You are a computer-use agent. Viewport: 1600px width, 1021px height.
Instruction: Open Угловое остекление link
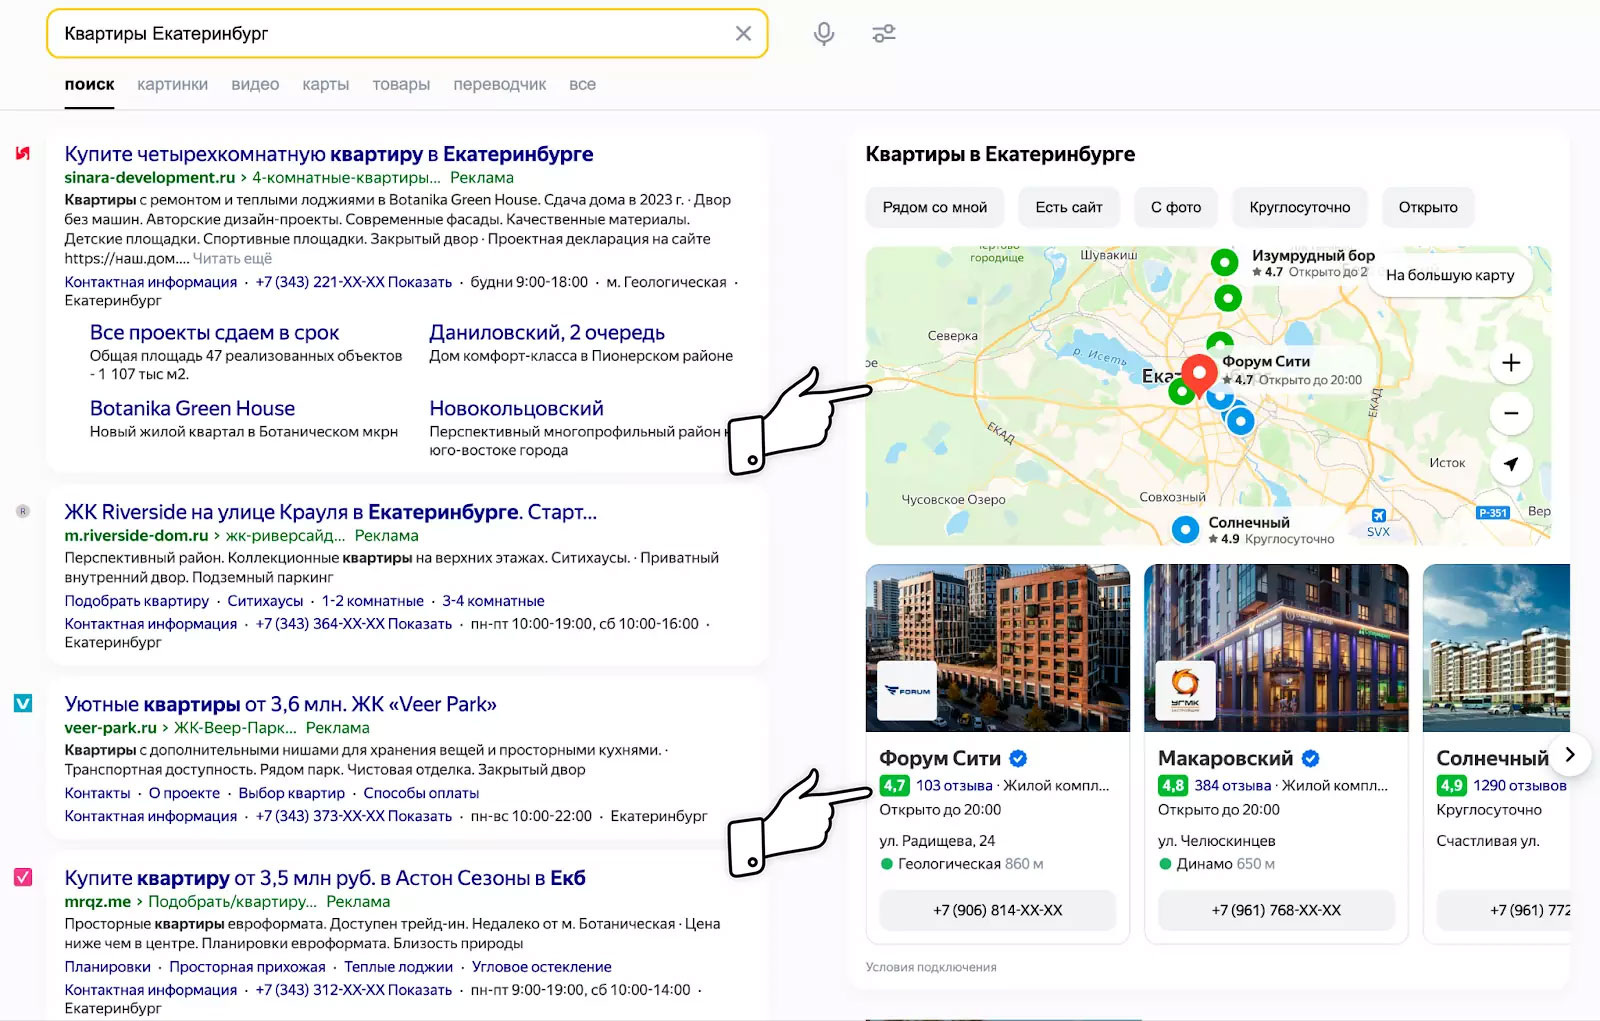(x=542, y=967)
